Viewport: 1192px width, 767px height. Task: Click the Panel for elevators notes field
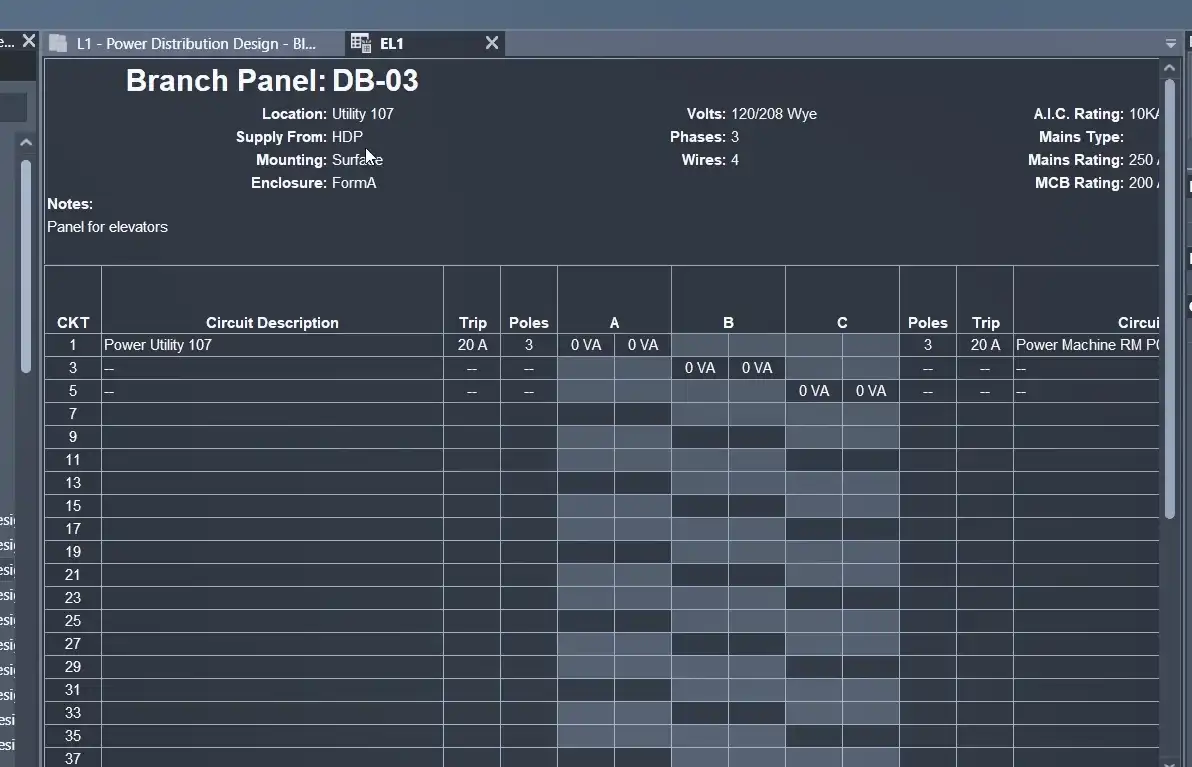pyautogui.click(x=107, y=227)
